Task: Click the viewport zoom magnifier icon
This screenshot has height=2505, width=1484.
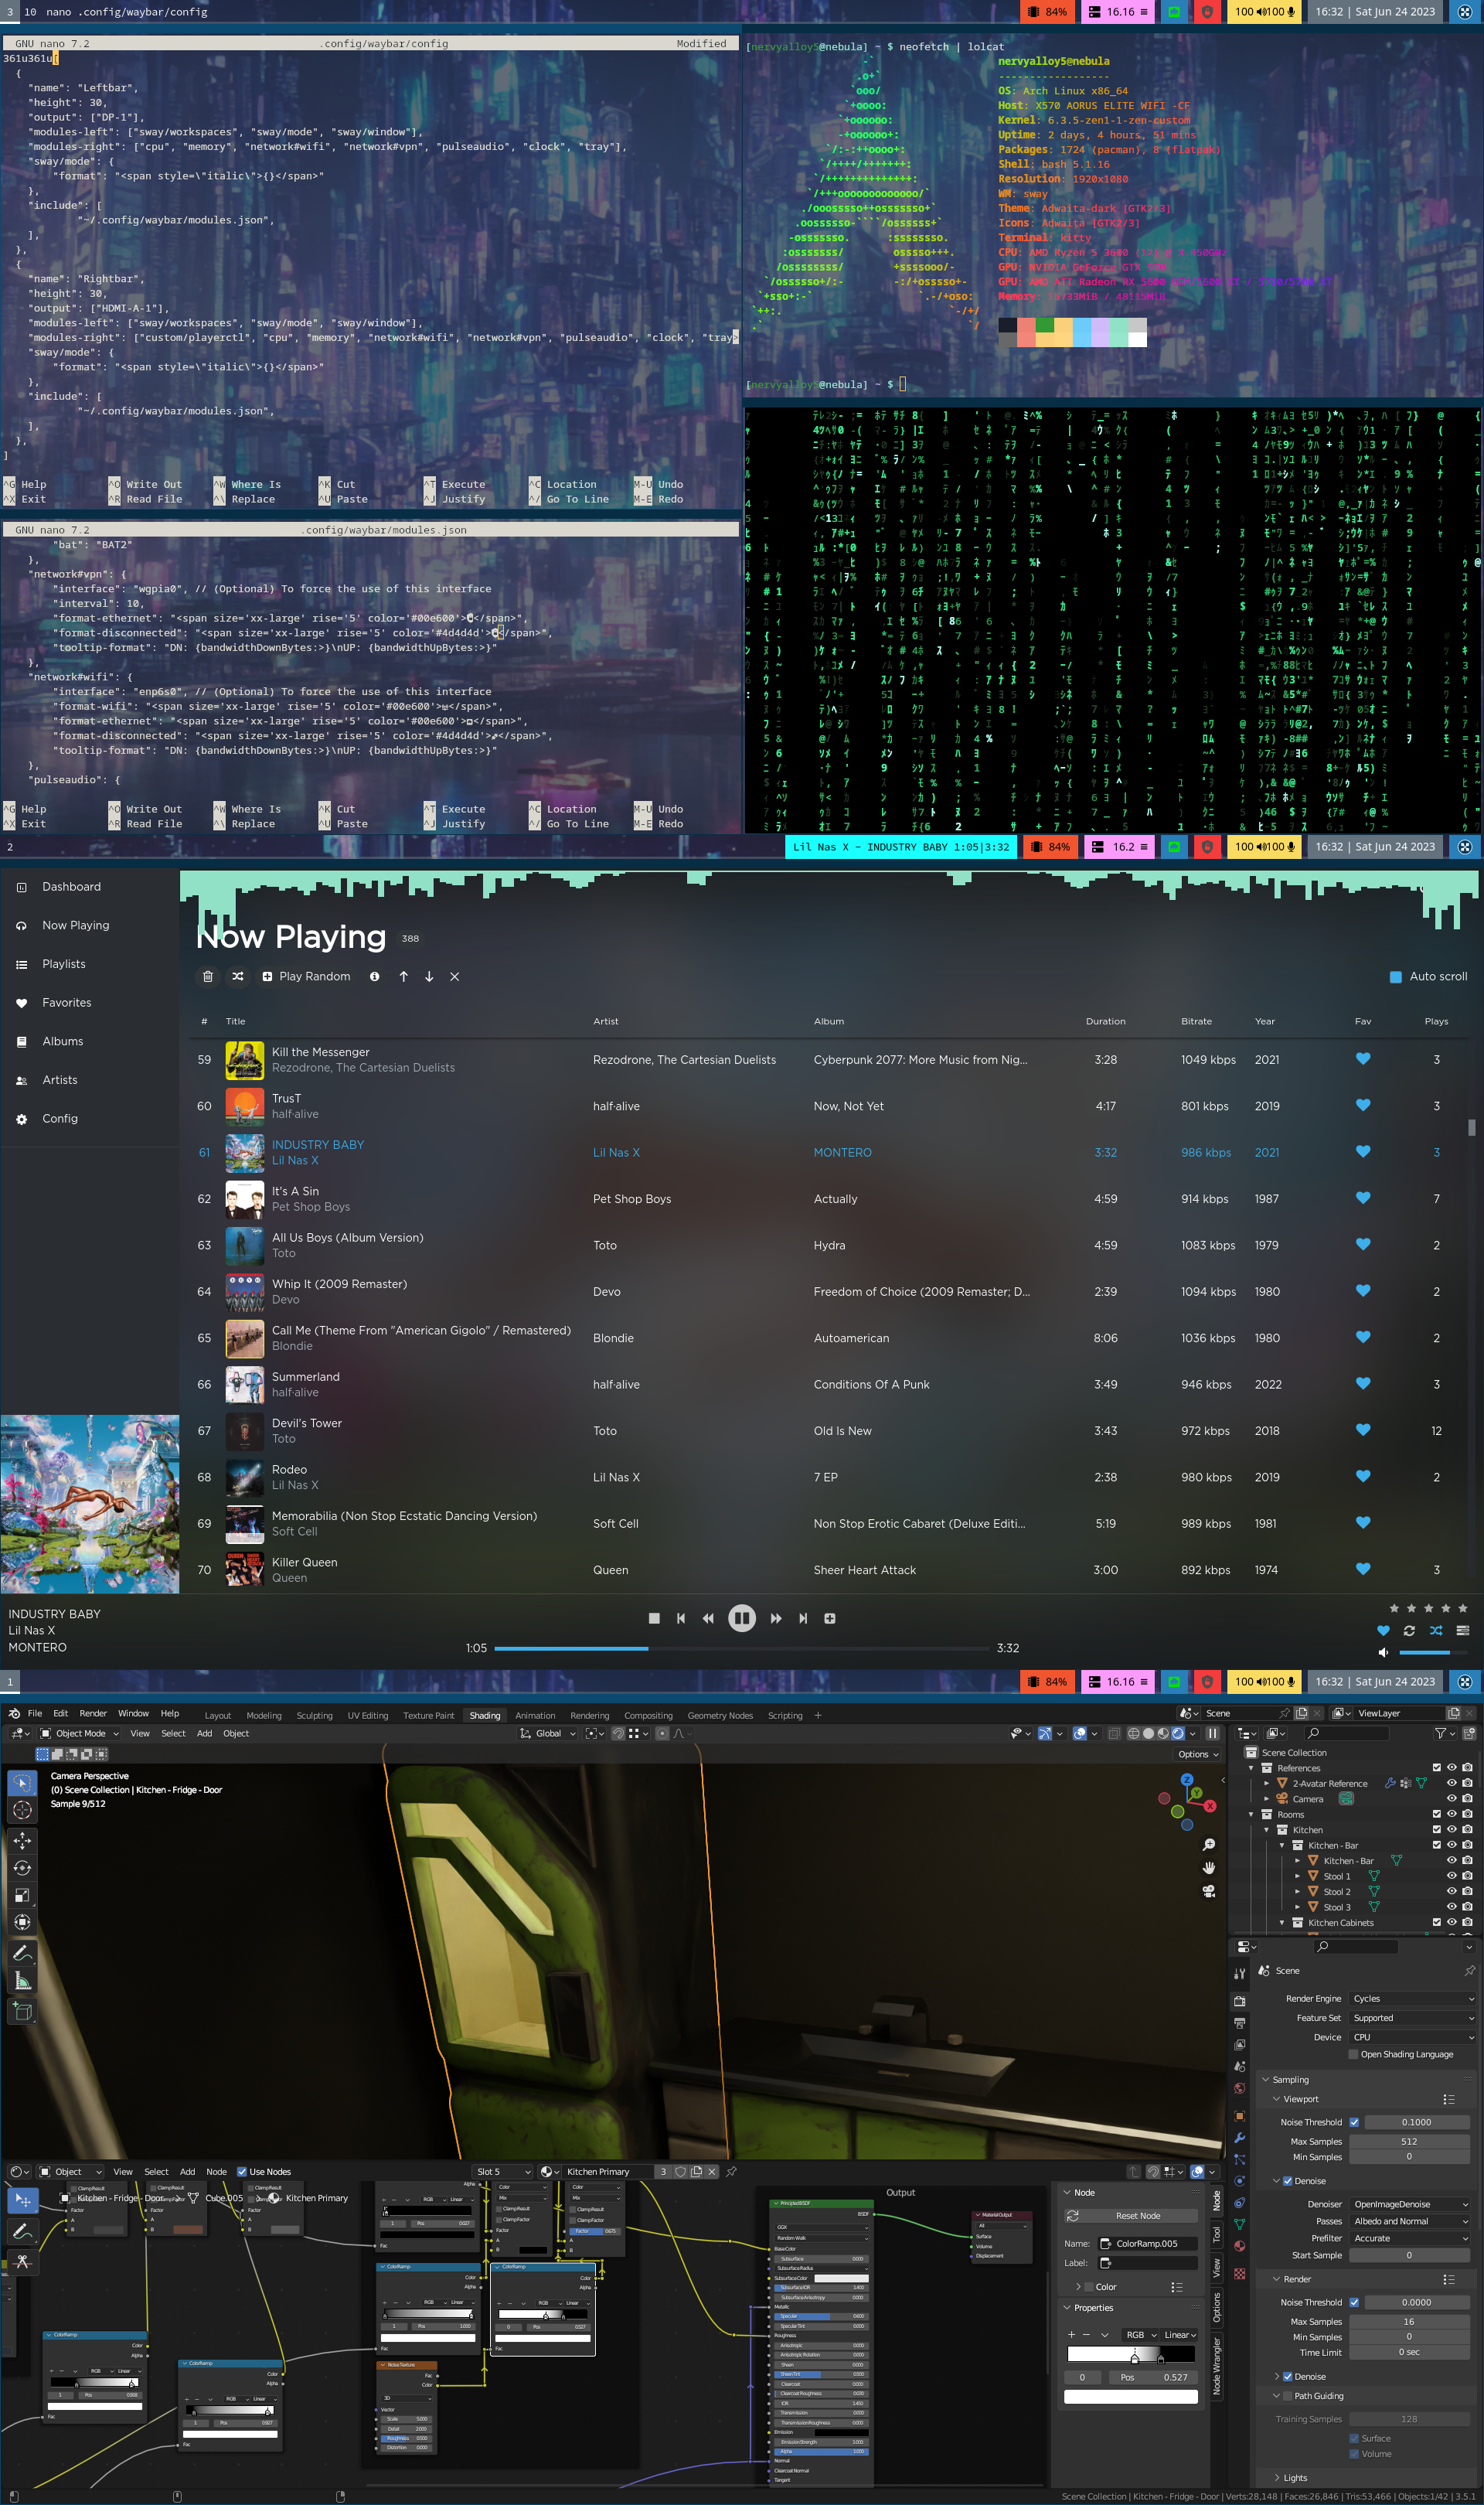Action: pos(1208,1845)
